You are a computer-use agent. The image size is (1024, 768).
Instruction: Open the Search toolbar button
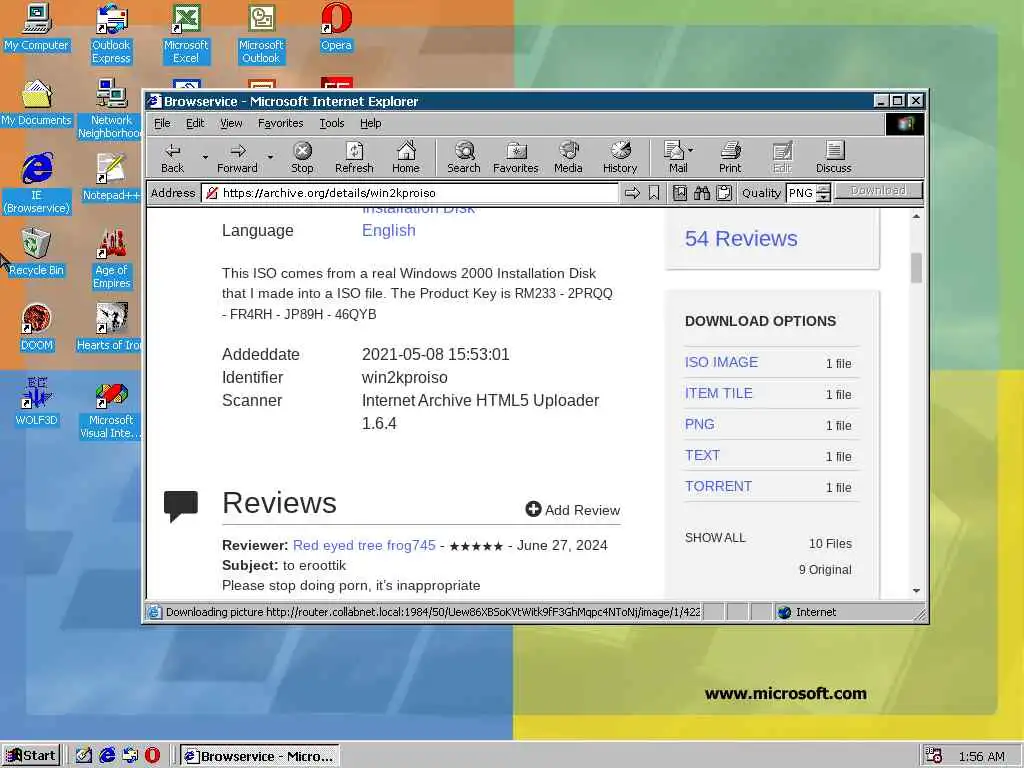point(464,157)
